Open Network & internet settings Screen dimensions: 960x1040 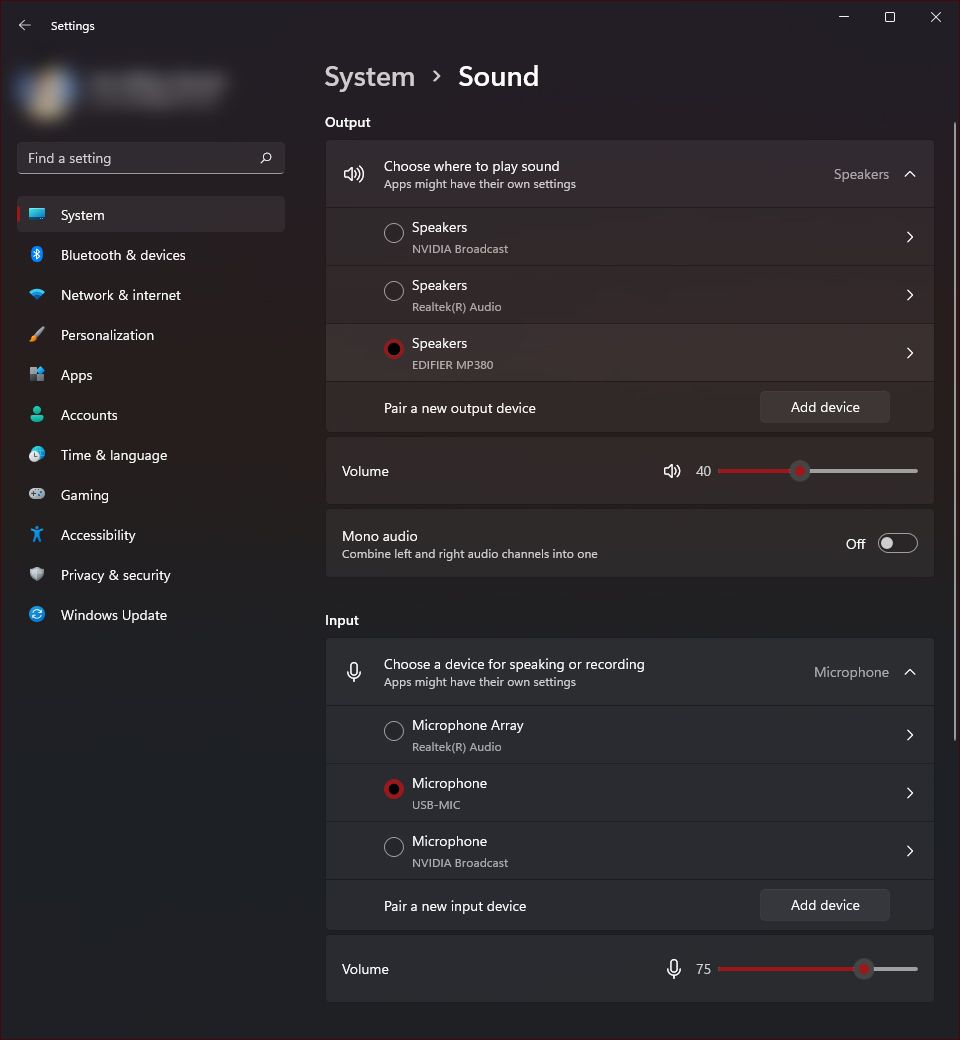120,295
